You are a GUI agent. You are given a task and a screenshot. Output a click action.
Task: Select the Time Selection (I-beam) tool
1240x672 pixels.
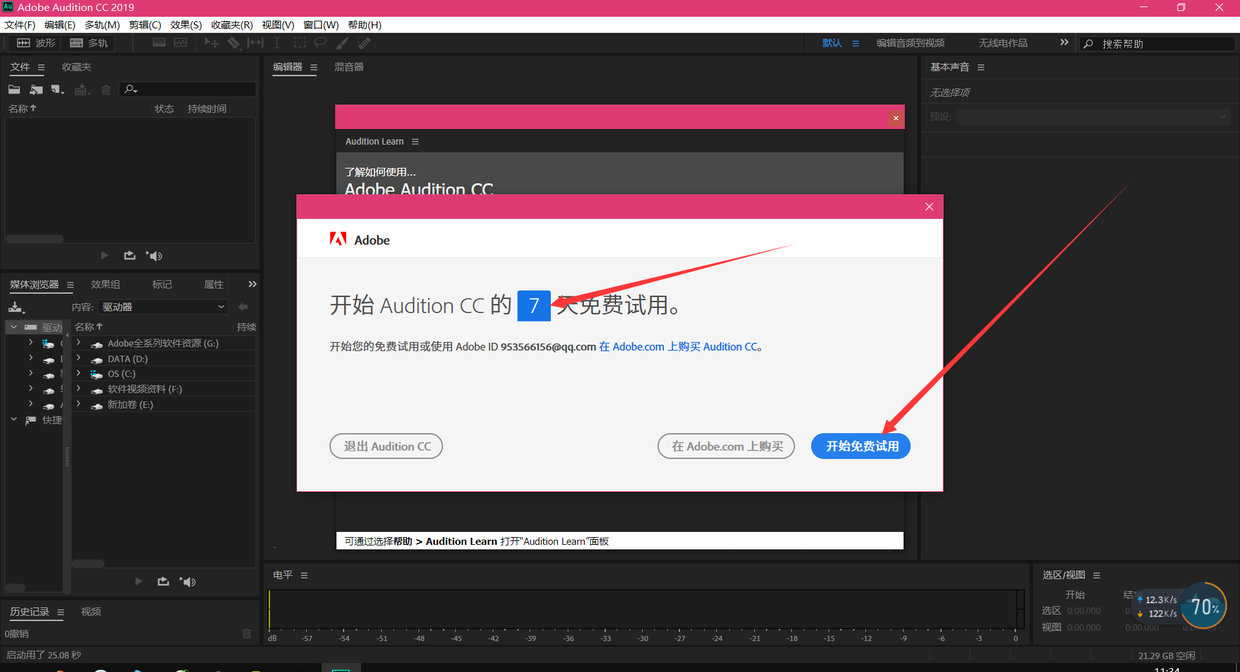pyautogui.click(x=277, y=43)
